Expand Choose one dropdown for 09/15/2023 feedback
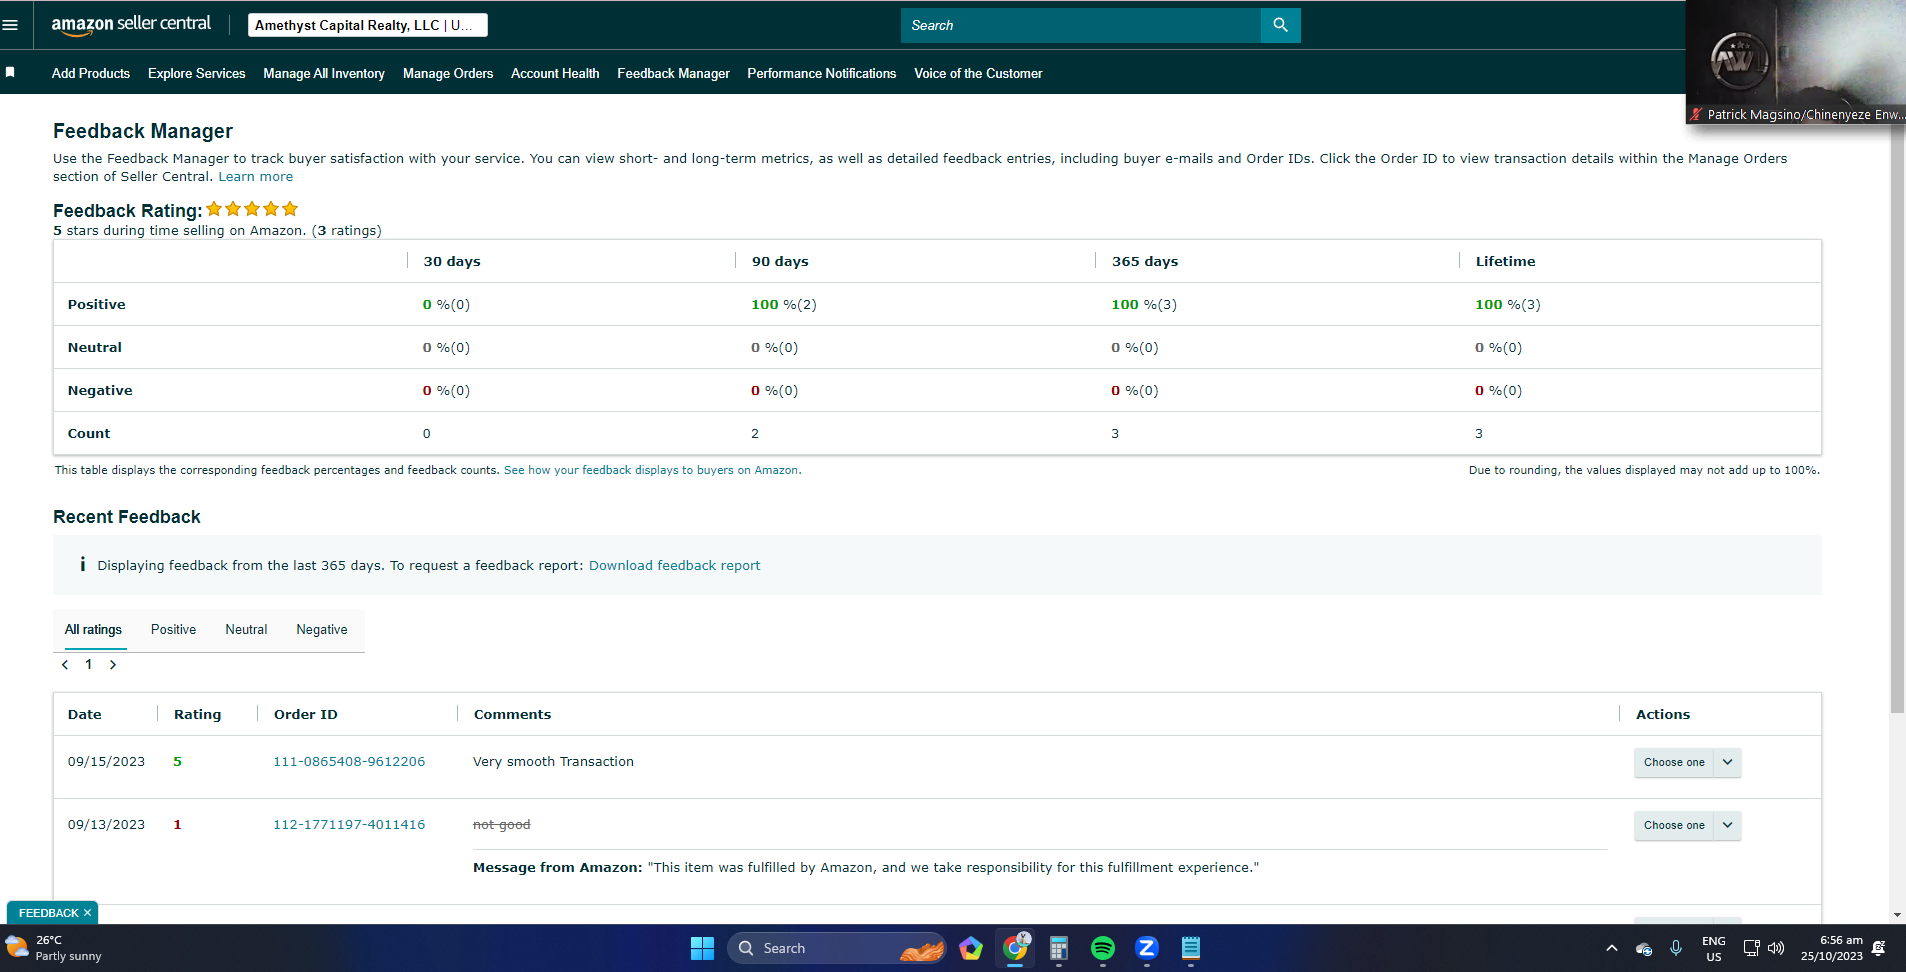Image resolution: width=1906 pixels, height=972 pixels. pos(1688,762)
